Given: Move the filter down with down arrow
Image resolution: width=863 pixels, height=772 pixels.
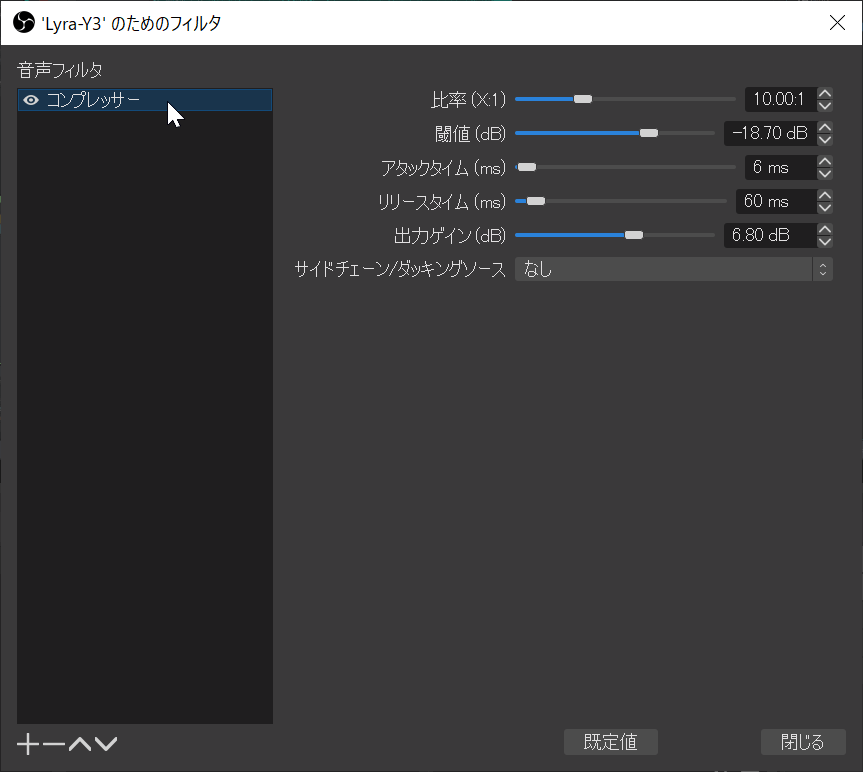Looking at the screenshot, I should [x=106, y=744].
